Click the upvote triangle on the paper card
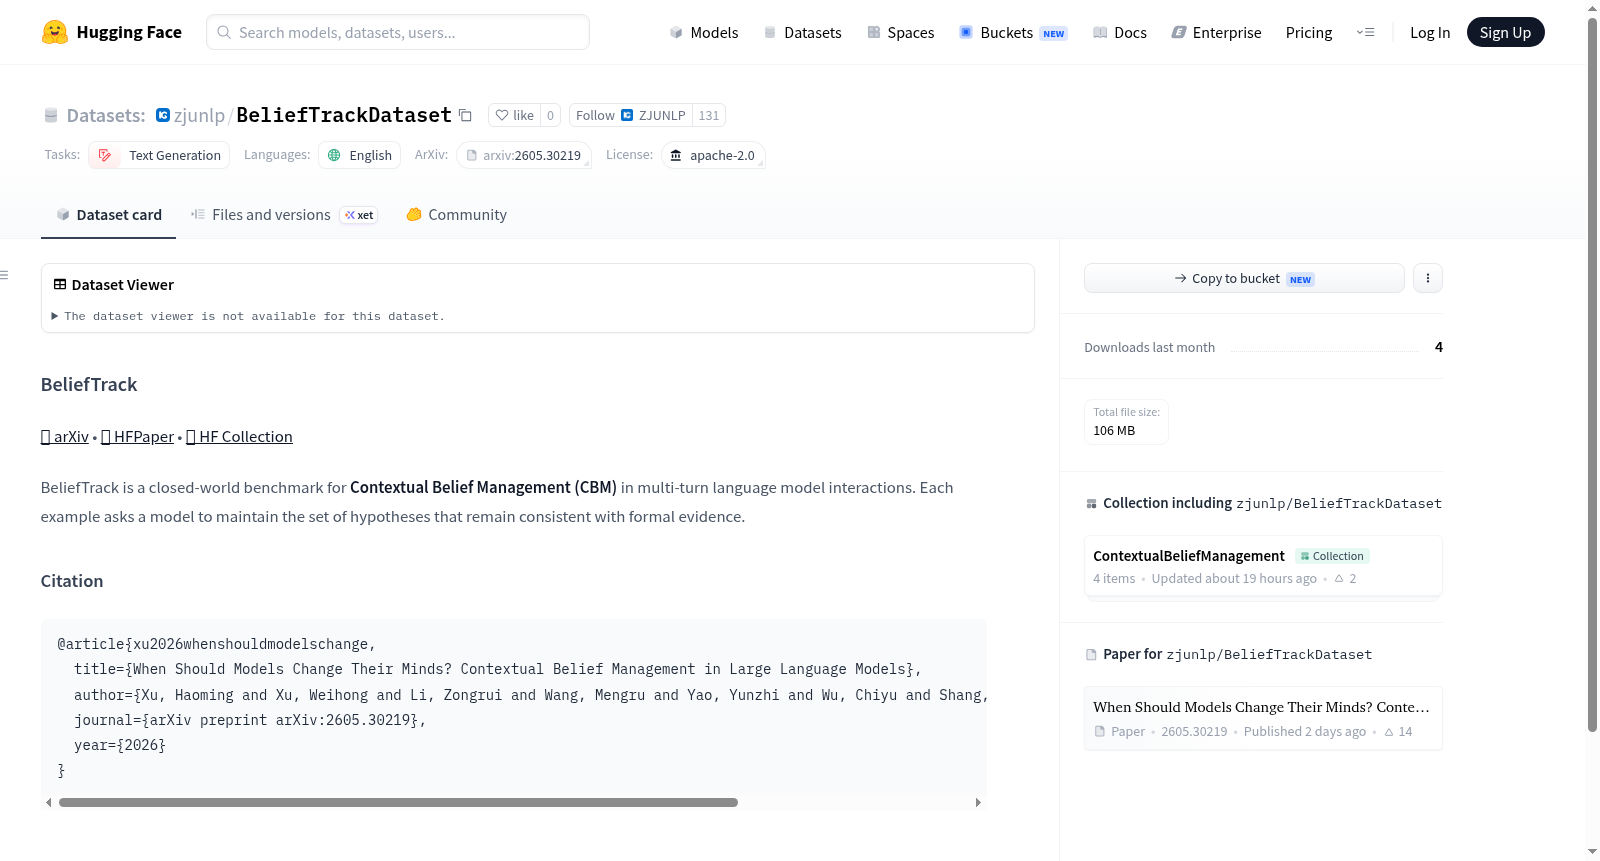The height and width of the screenshot is (861, 1600). pos(1389,732)
